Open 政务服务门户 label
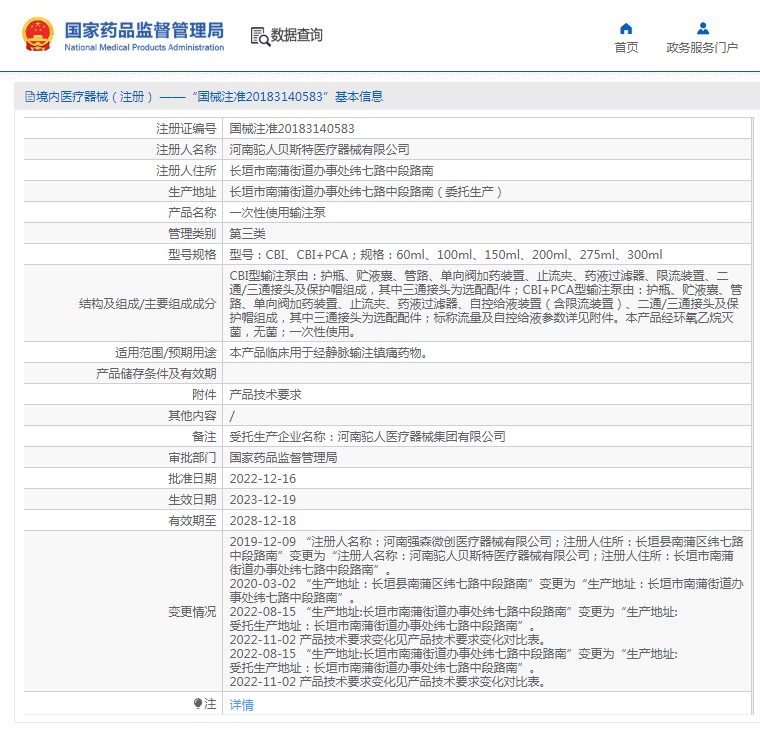The height and width of the screenshot is (737, 760). 702,47
